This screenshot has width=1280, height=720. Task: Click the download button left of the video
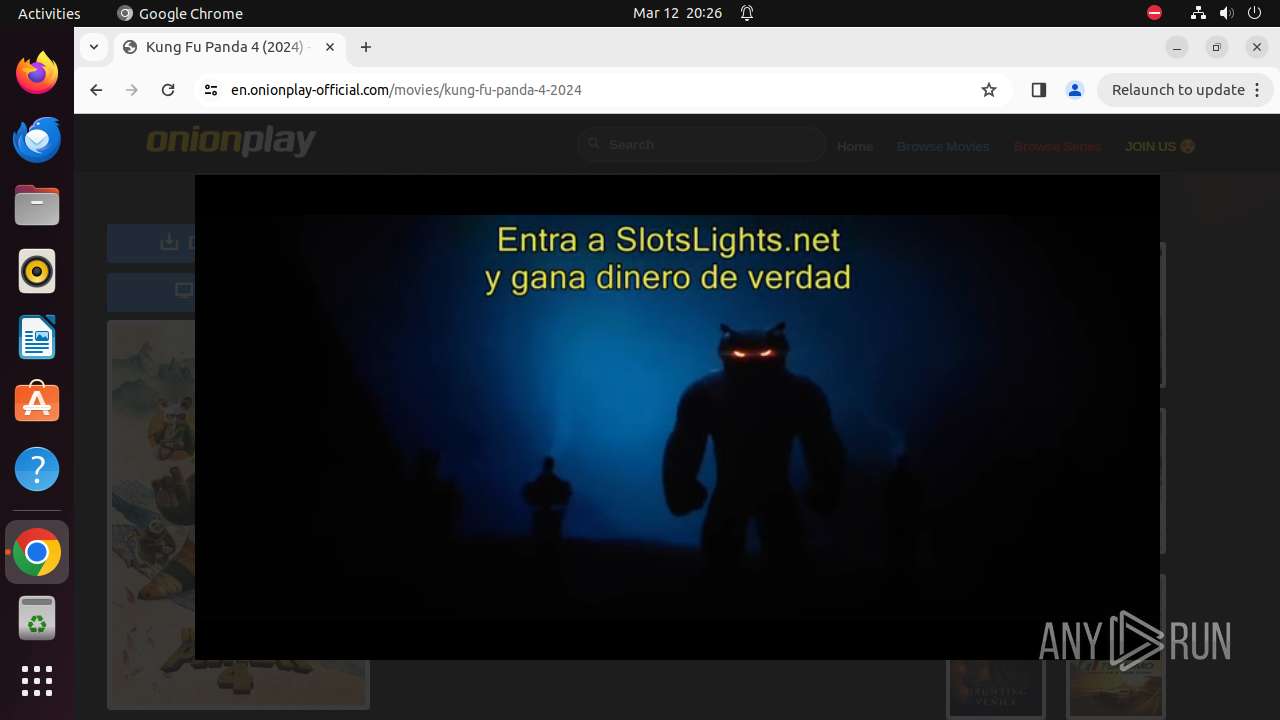pos(151,243)
